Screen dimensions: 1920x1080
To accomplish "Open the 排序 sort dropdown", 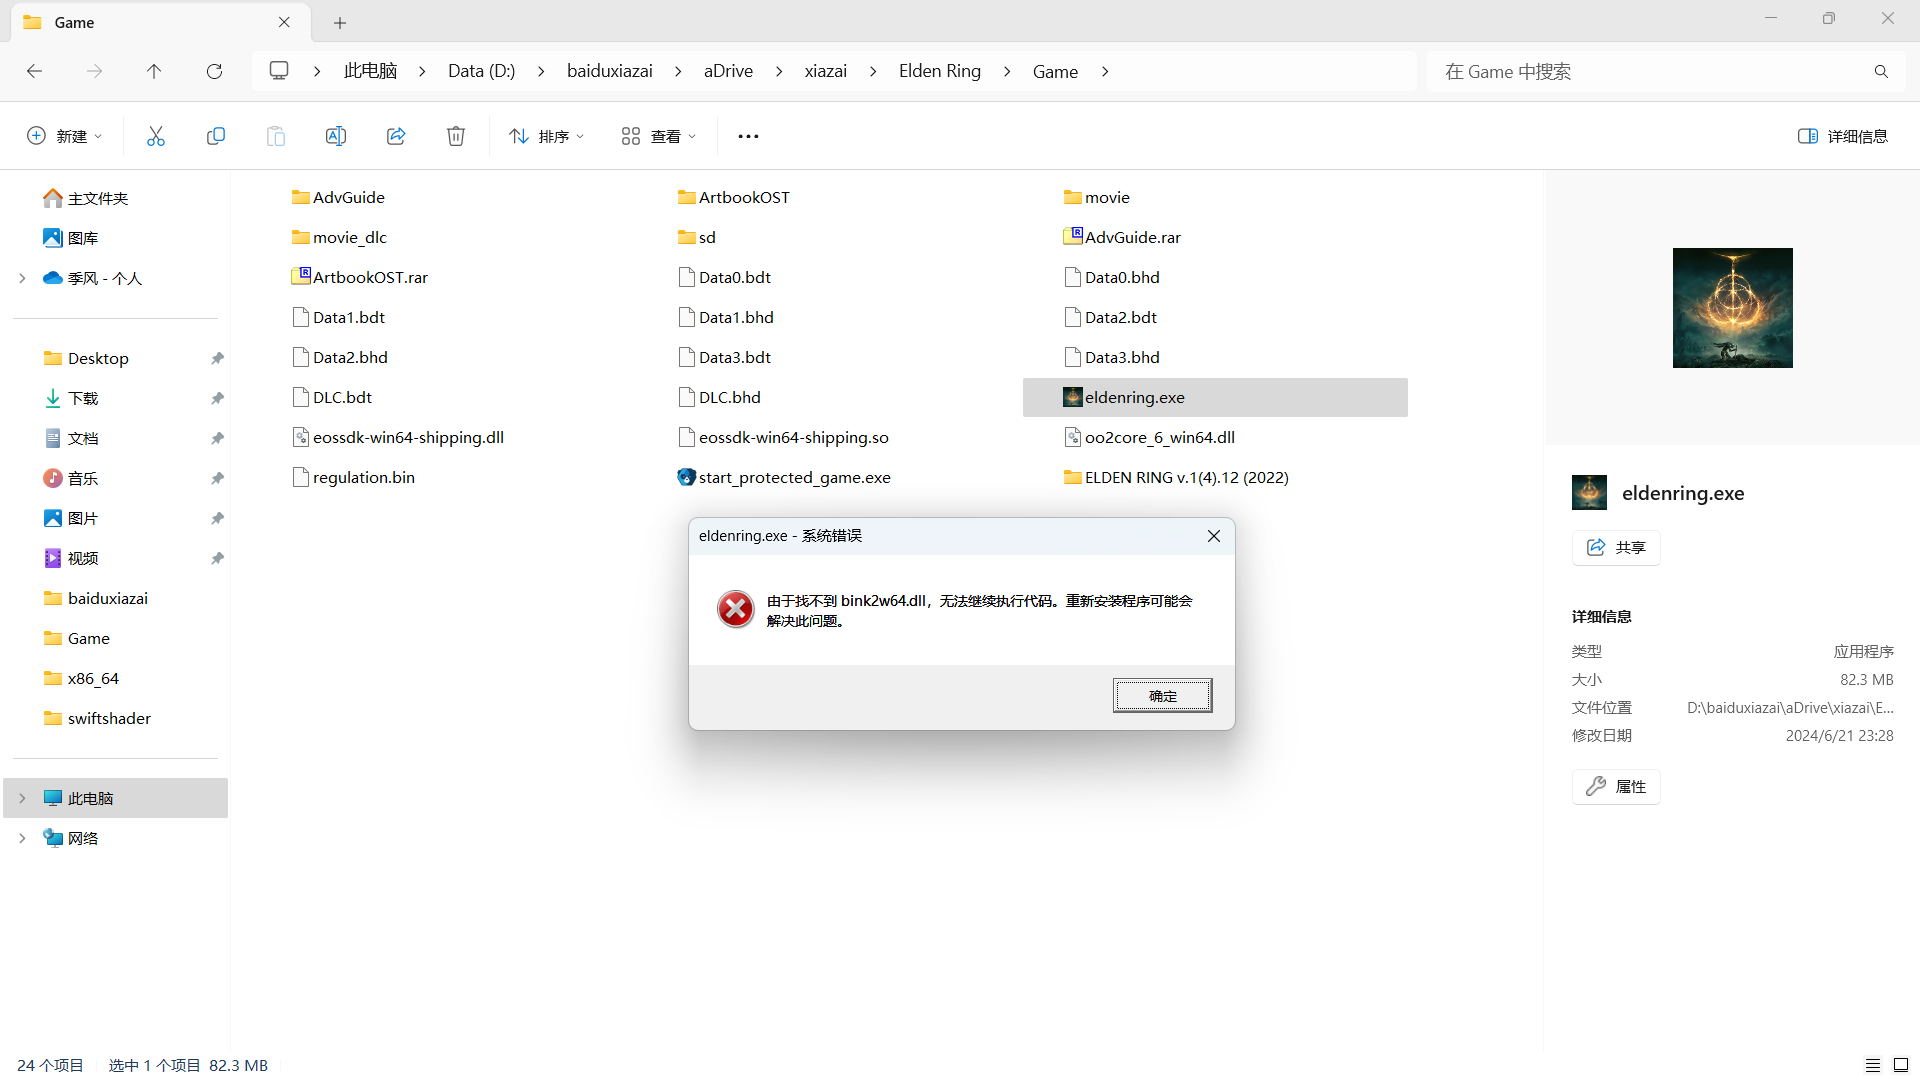I will pyautogui.click(x=546, y=136).
